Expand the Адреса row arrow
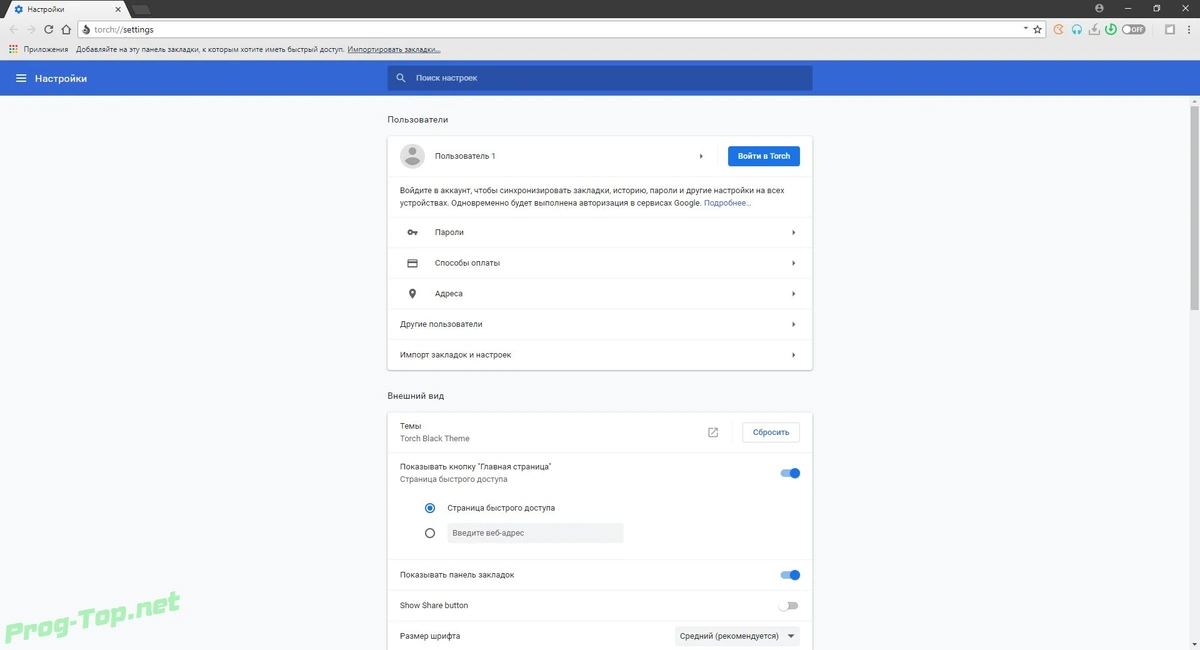This screenshot has height=650, width=1200. point(794,294)
